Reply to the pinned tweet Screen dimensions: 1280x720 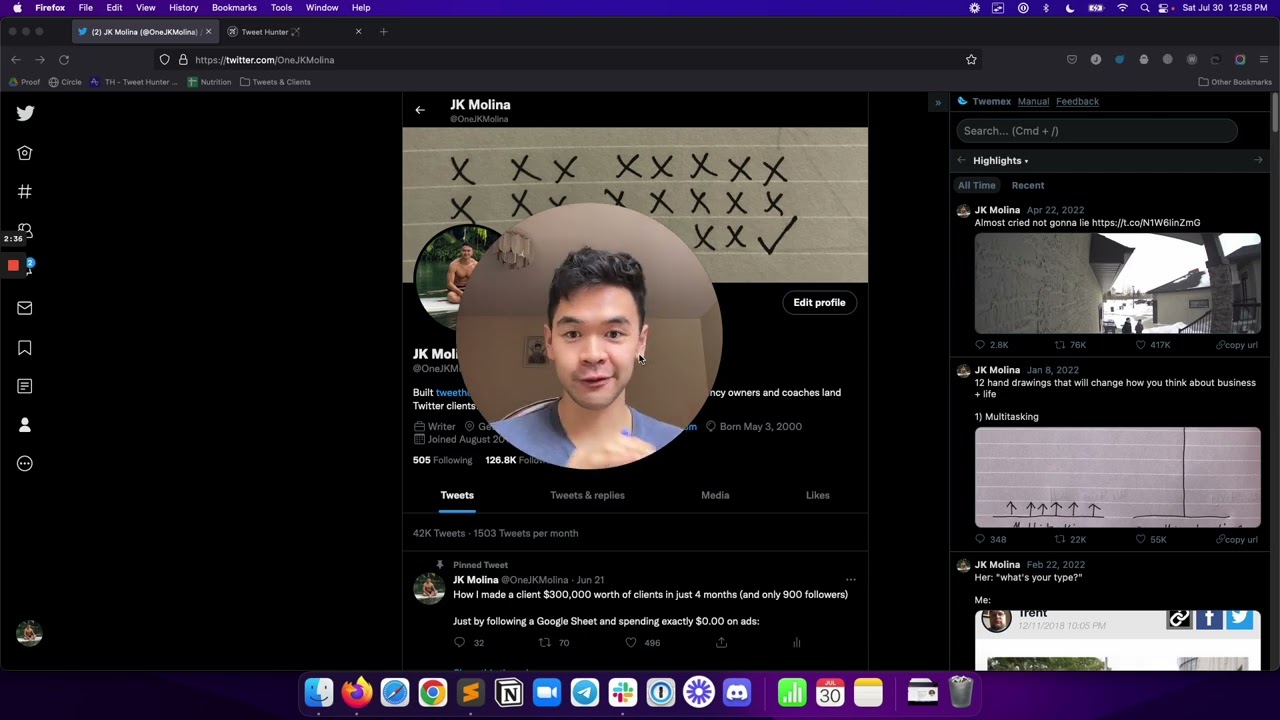pos(459,643)
